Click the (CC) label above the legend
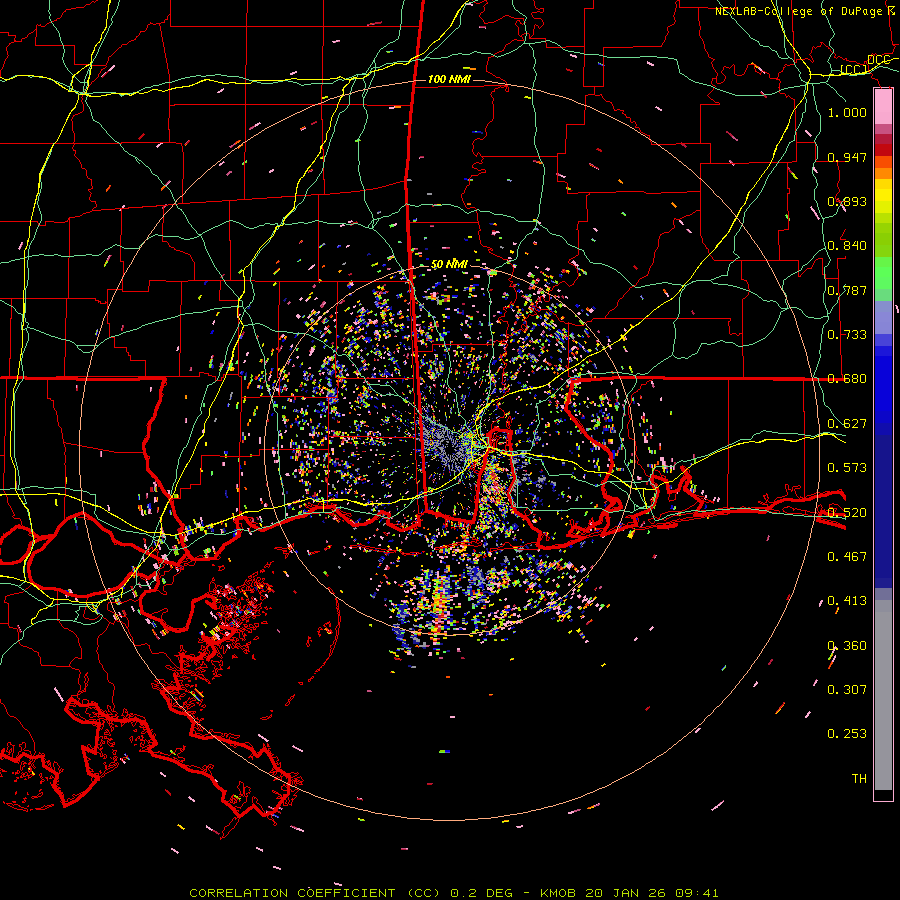 (854, 70)
